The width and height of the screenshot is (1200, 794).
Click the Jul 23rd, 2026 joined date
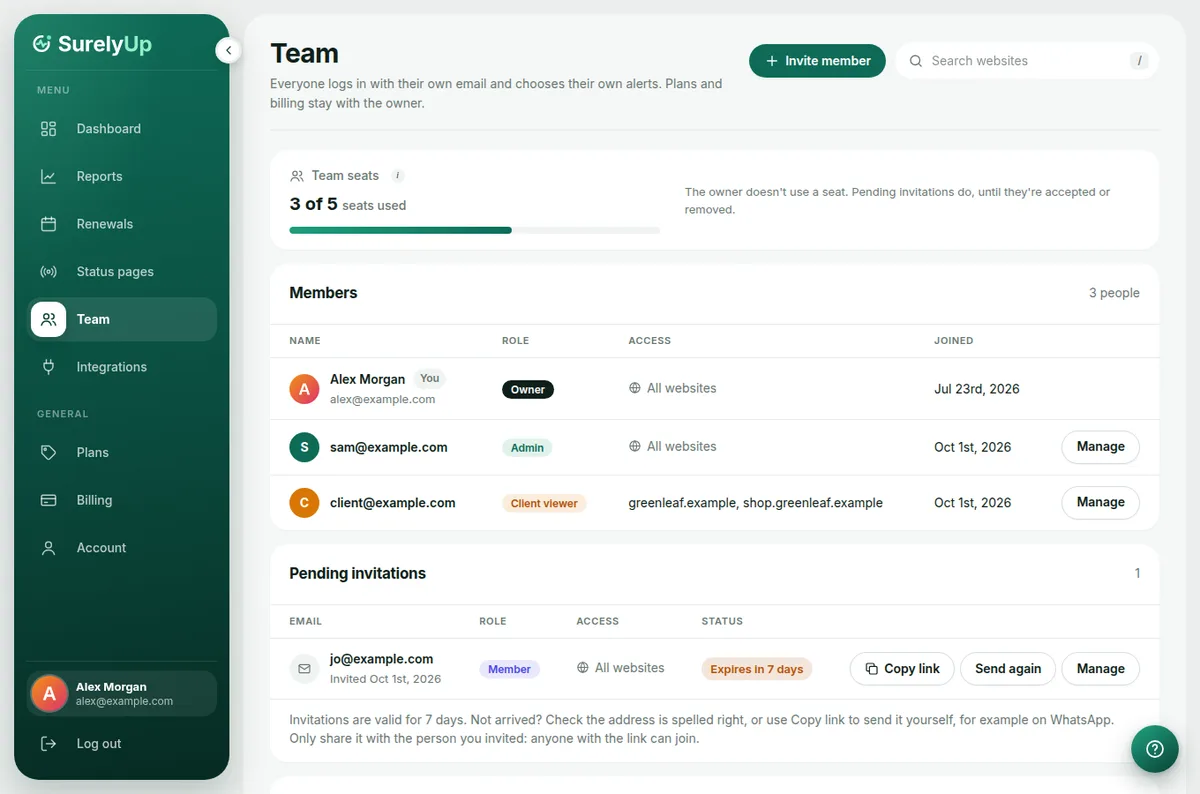coord(977,389)
